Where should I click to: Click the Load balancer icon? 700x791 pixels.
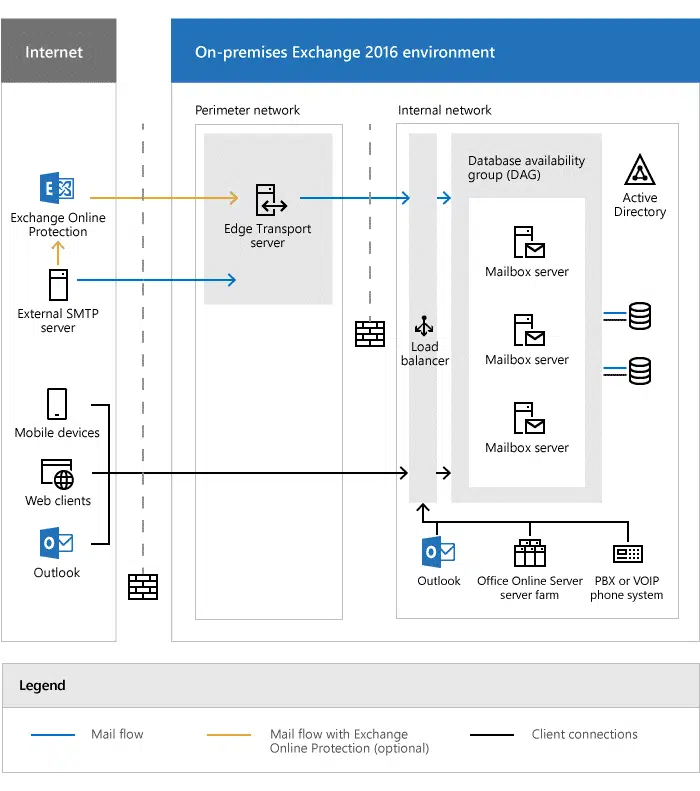pyautogui.click(x=424, y=327)
